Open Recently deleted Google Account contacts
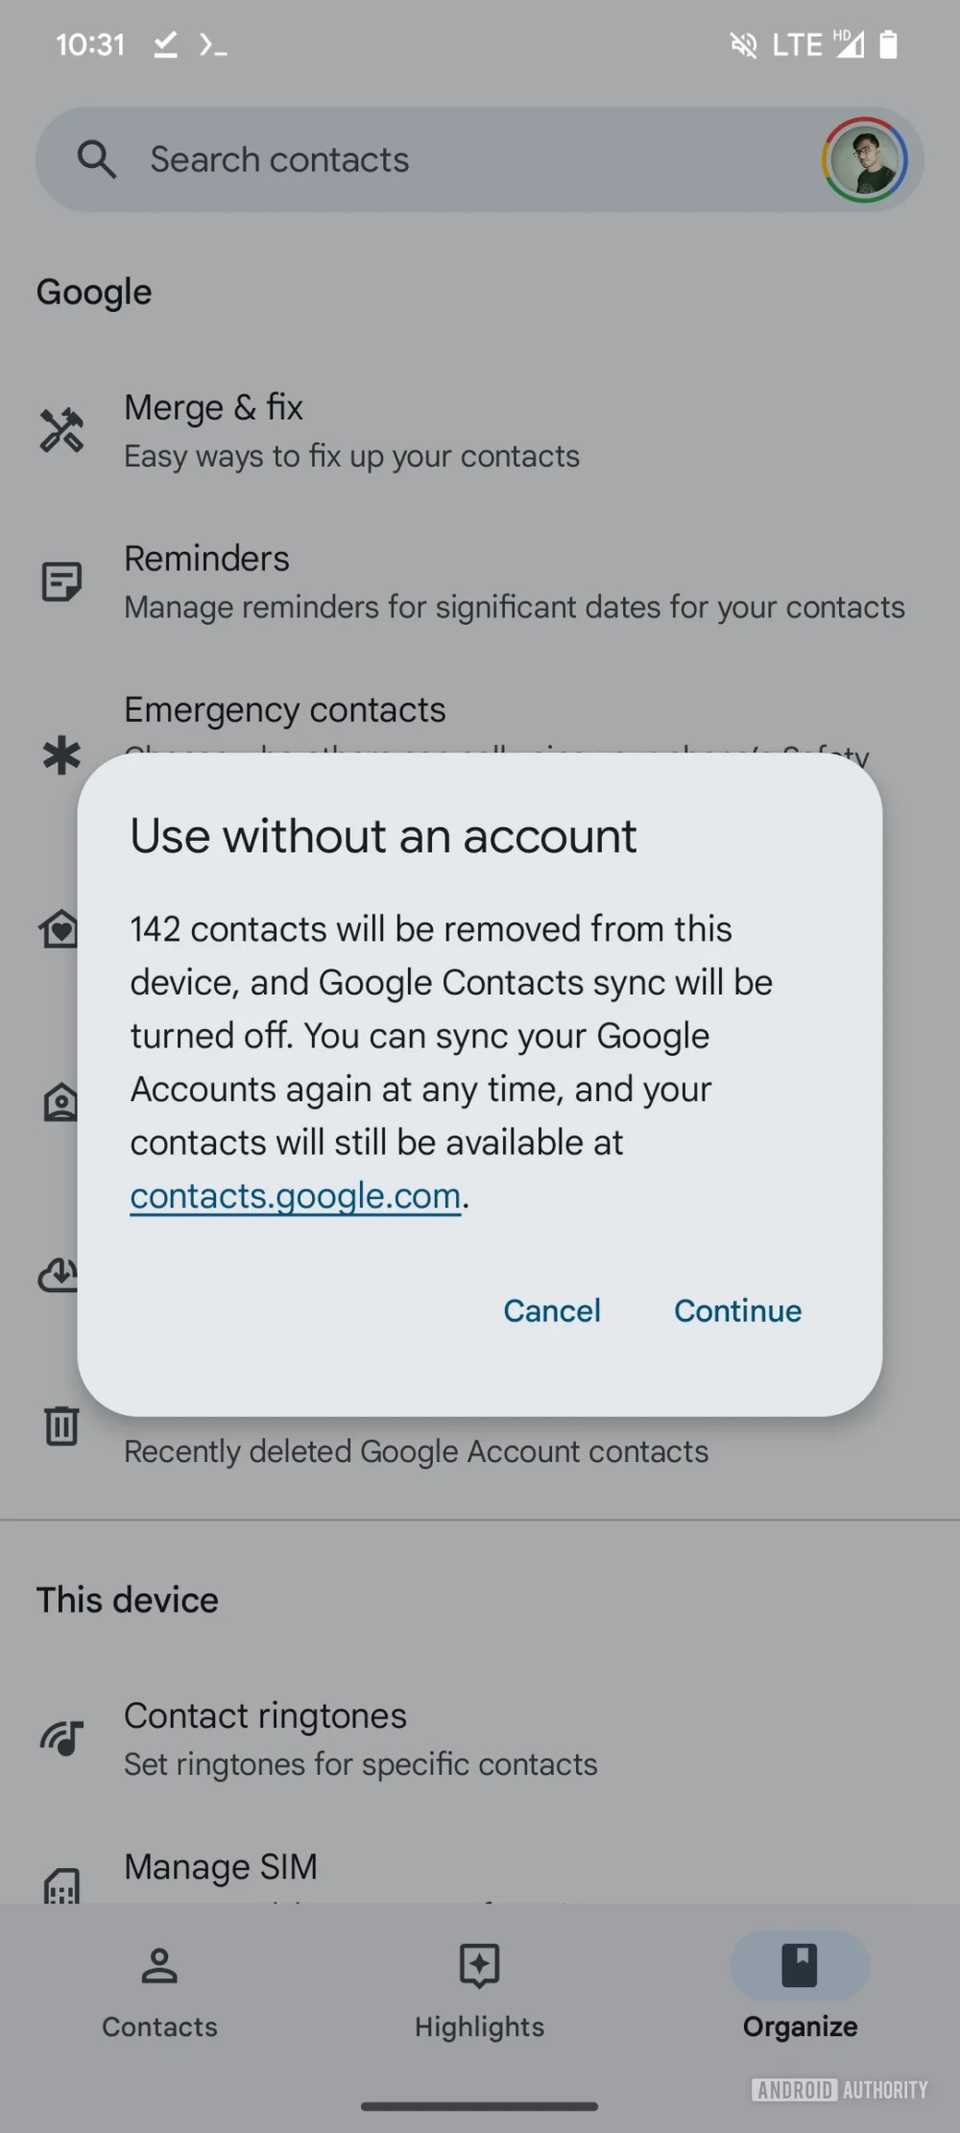 tap(415, 1451)
